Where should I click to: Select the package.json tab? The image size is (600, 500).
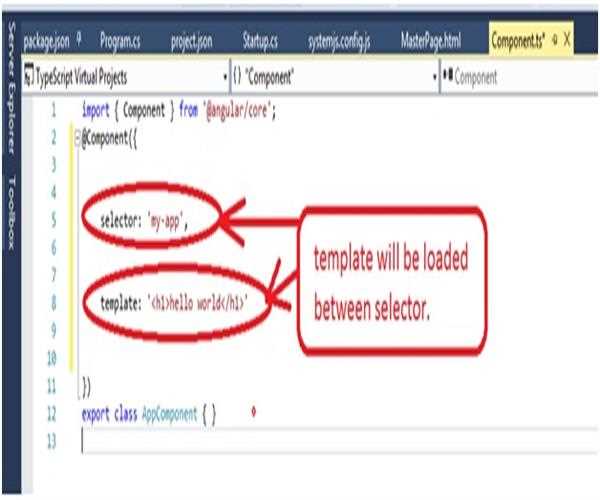coord(44,40)
